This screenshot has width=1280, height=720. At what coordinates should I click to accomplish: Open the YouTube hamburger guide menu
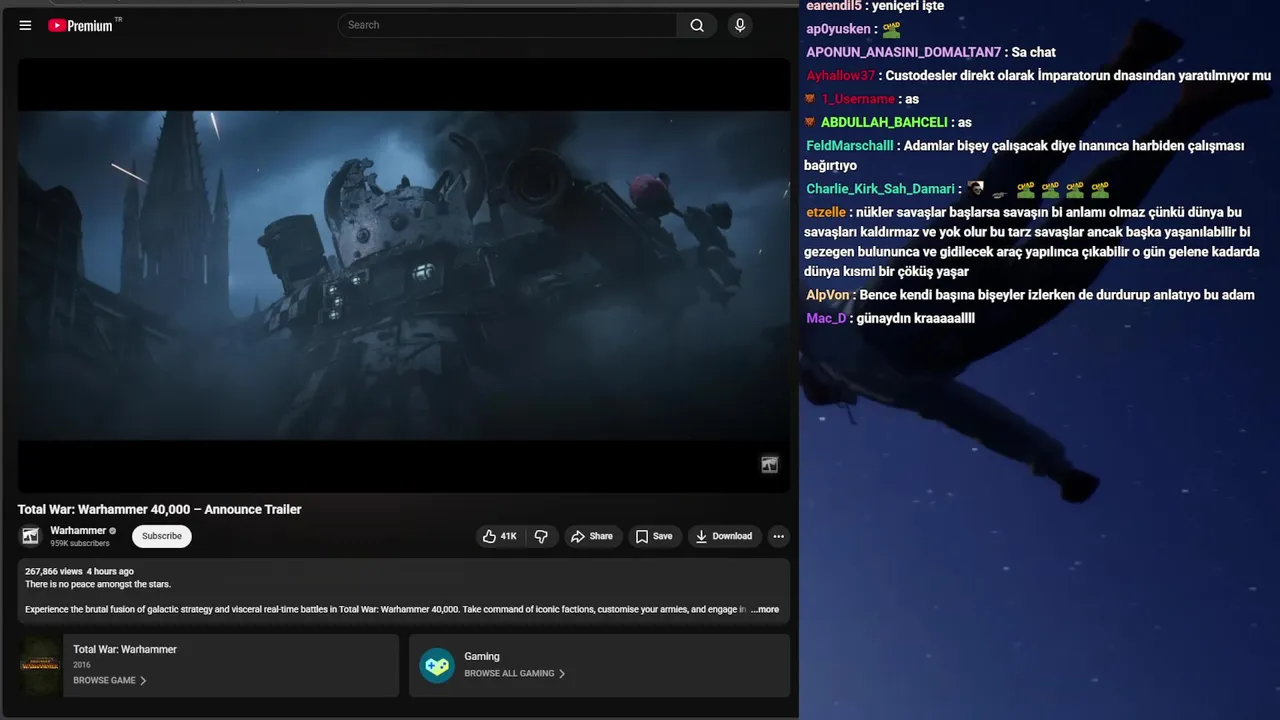pyautogui.click(x=25, y=25)
